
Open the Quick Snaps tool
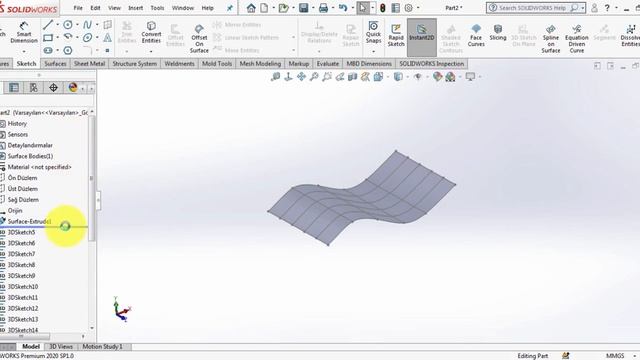point(373,32)
